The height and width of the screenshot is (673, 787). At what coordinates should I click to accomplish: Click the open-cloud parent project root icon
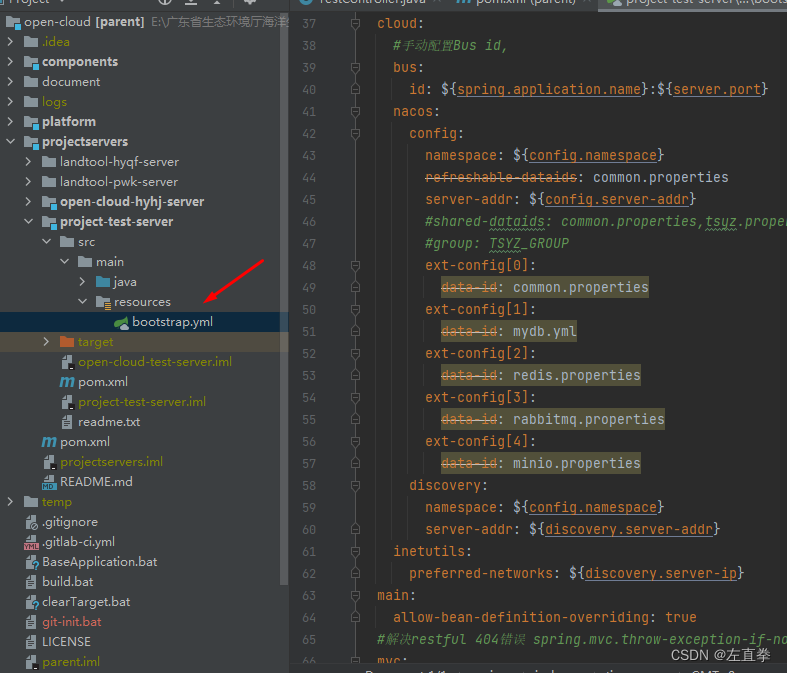click(13, 22)
